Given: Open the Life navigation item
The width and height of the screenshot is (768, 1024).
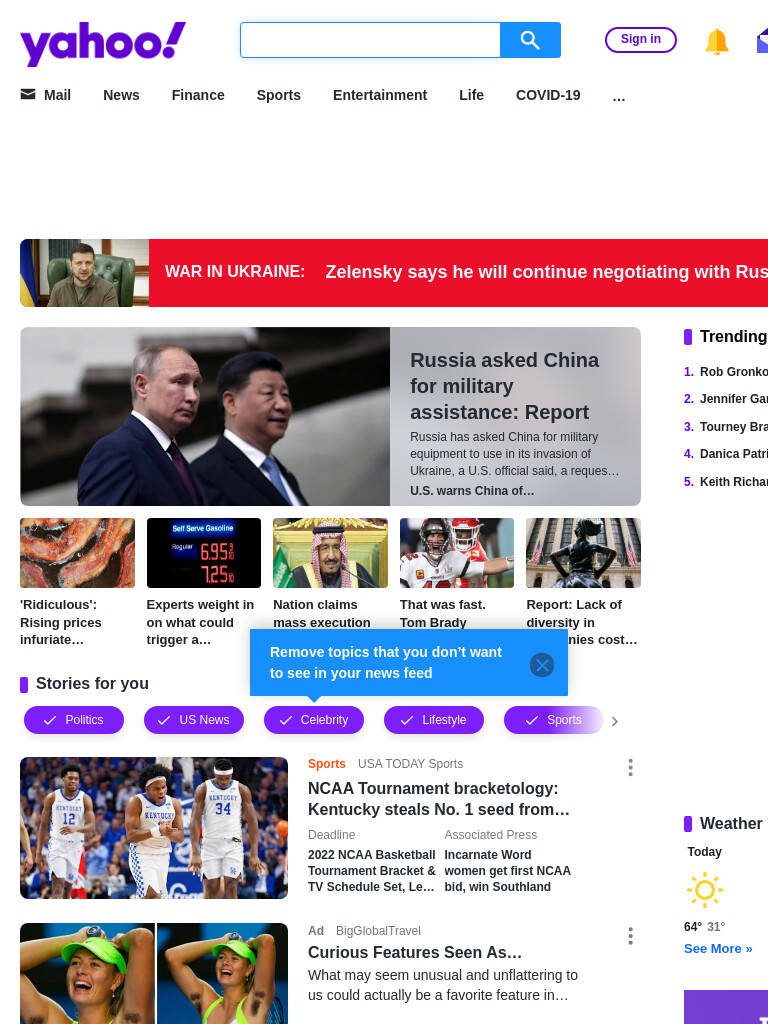Looking at the screenshot, I should (x=472, y=95).
